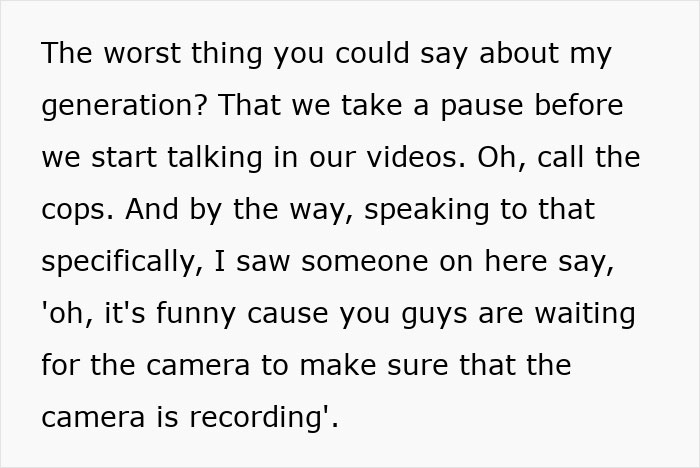
Task: Click the word "funny"
Action: [196, 314]
